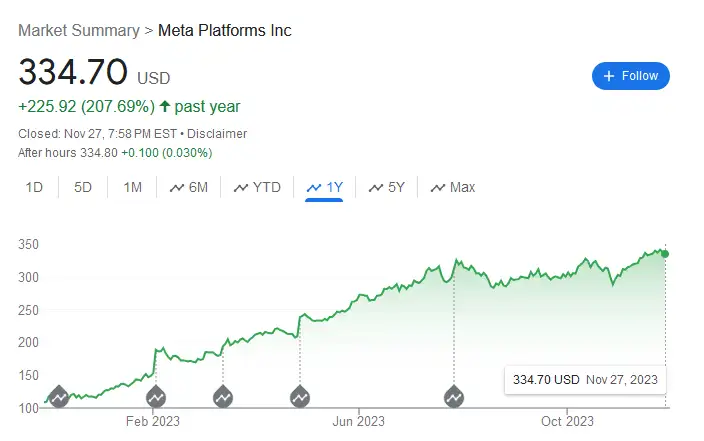704x441 pixels.
Task: Follow Meta Platforms stock
Action: coord(630,76)
